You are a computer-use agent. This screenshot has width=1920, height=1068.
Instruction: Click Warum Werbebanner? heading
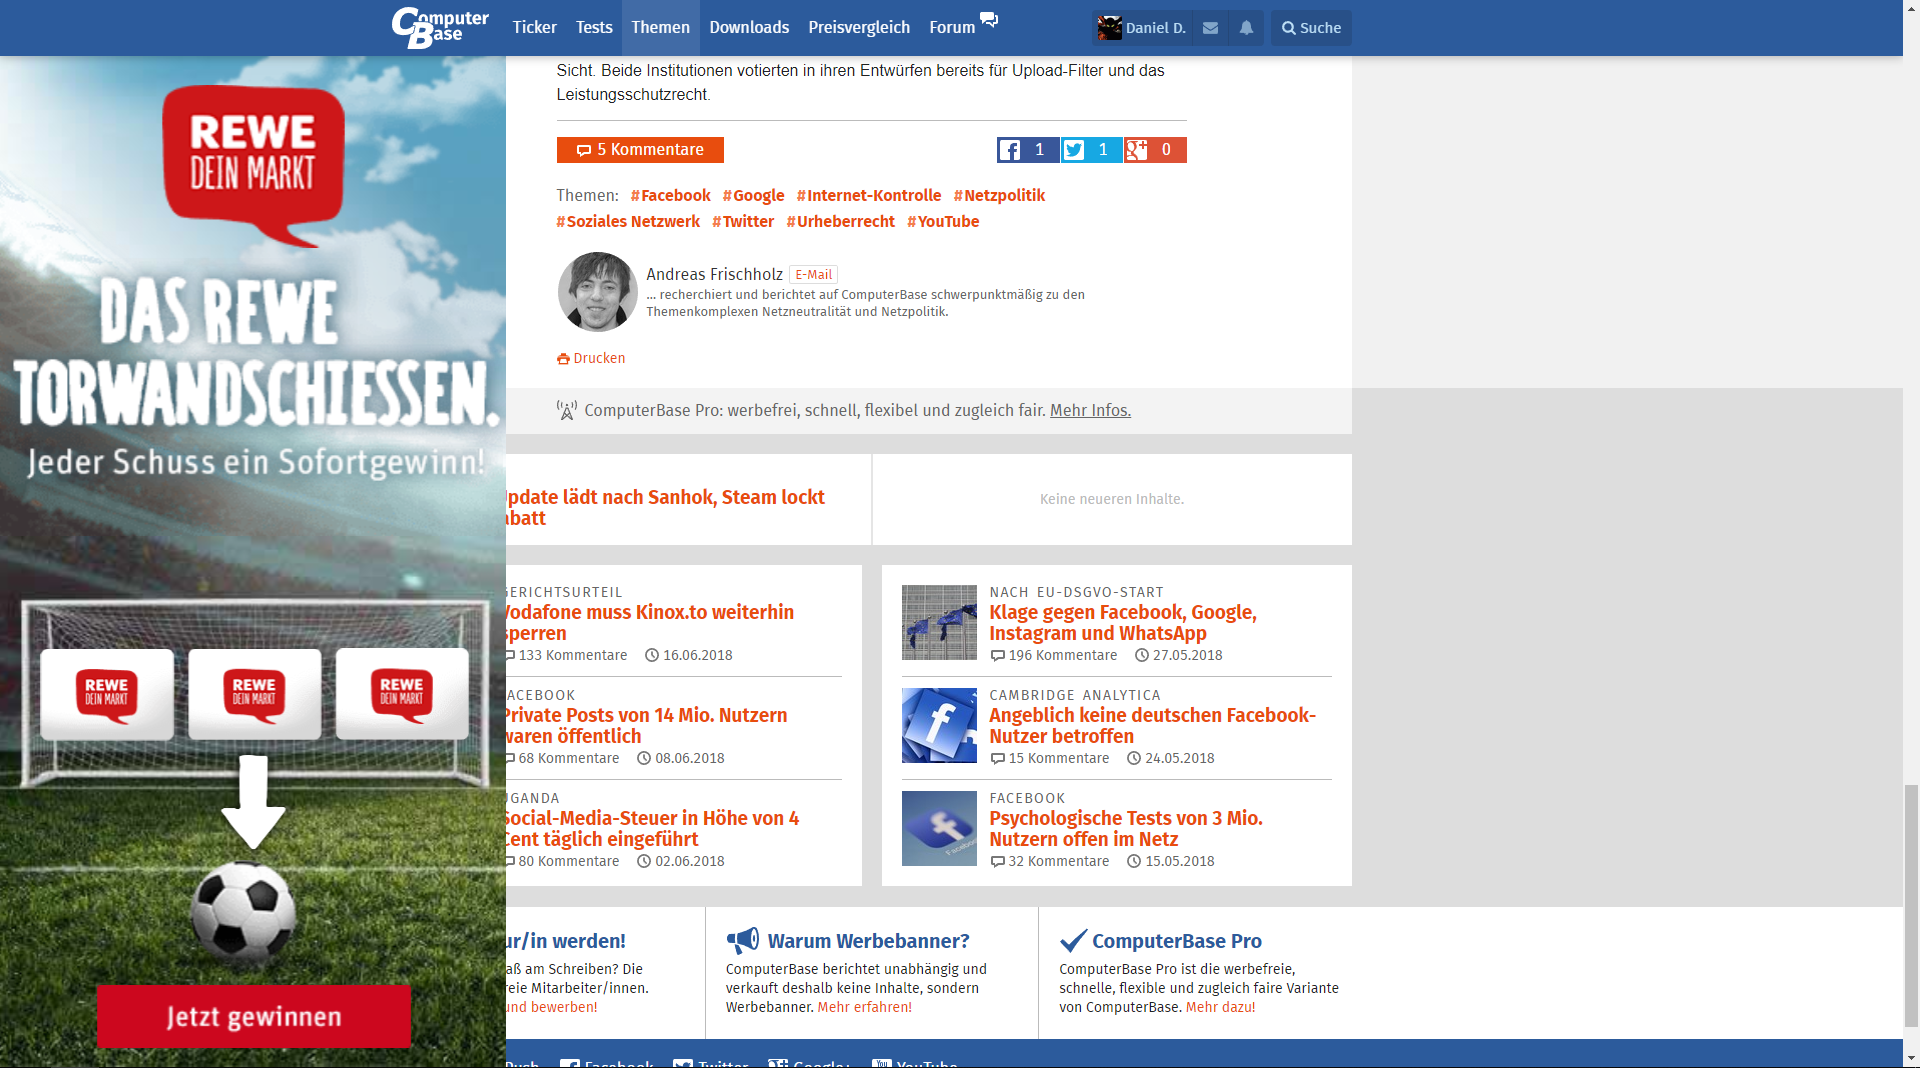click(x=868, y=941)
